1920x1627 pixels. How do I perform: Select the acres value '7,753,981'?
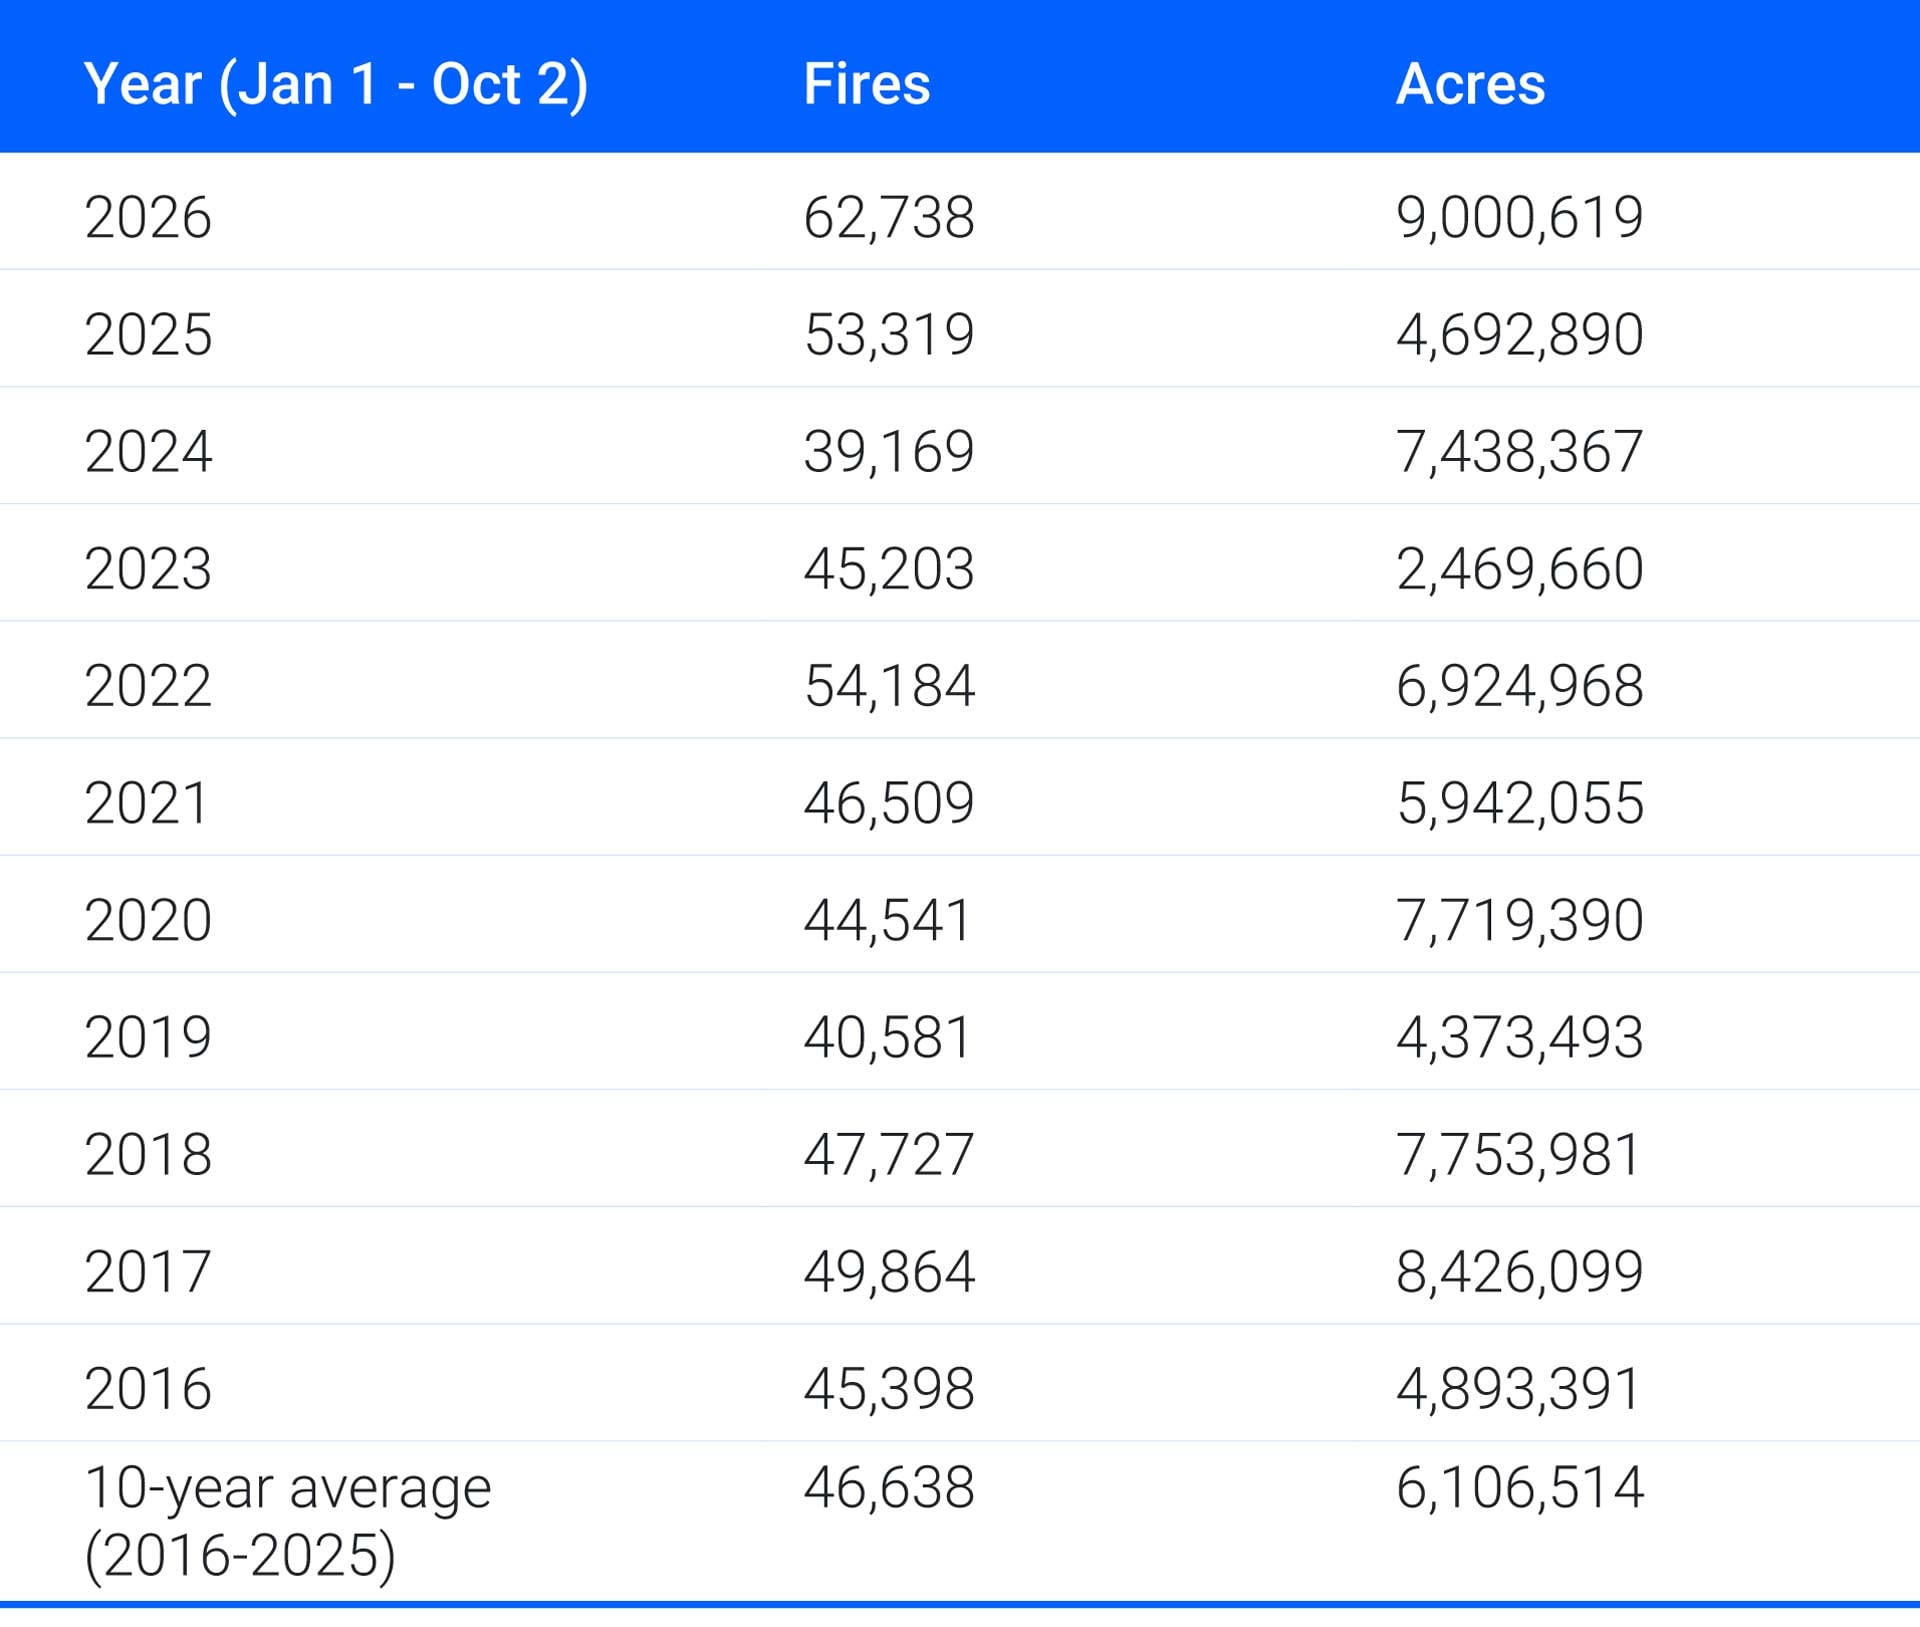tap(1518, 1154)
